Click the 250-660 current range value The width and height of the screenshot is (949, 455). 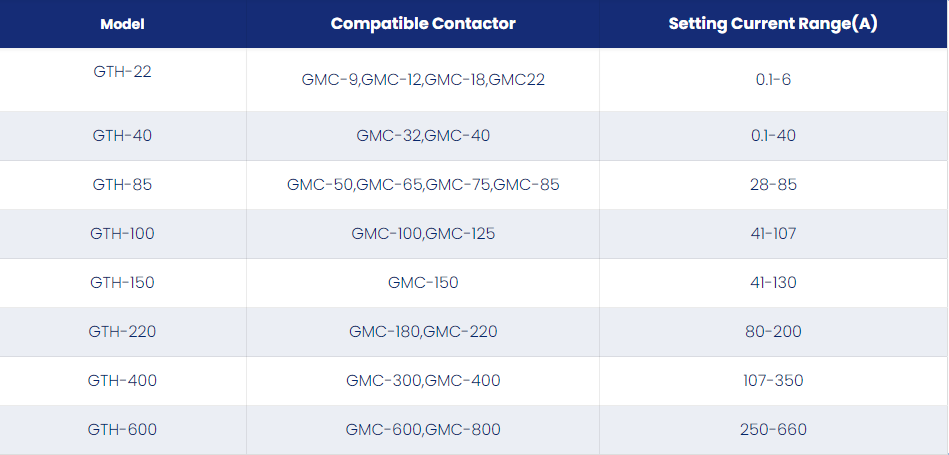tap(773, 430)
